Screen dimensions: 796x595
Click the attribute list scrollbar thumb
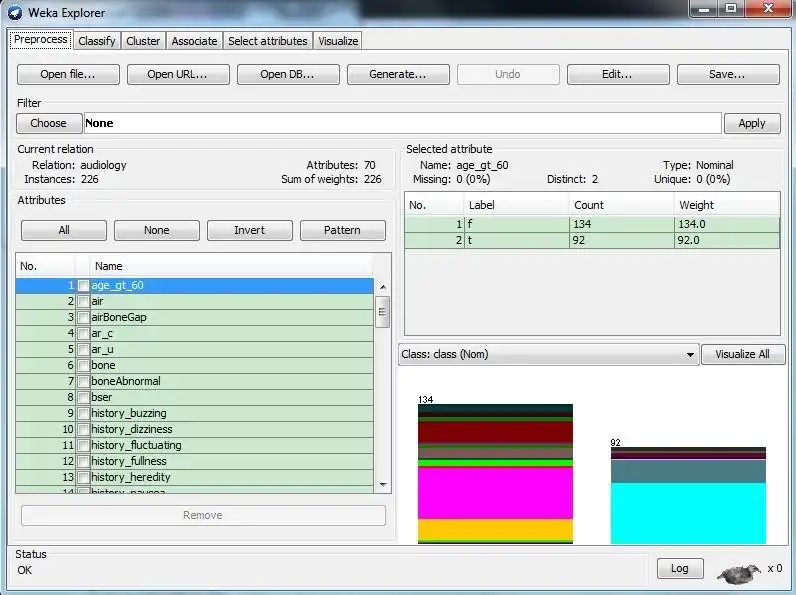coord(383,312)
